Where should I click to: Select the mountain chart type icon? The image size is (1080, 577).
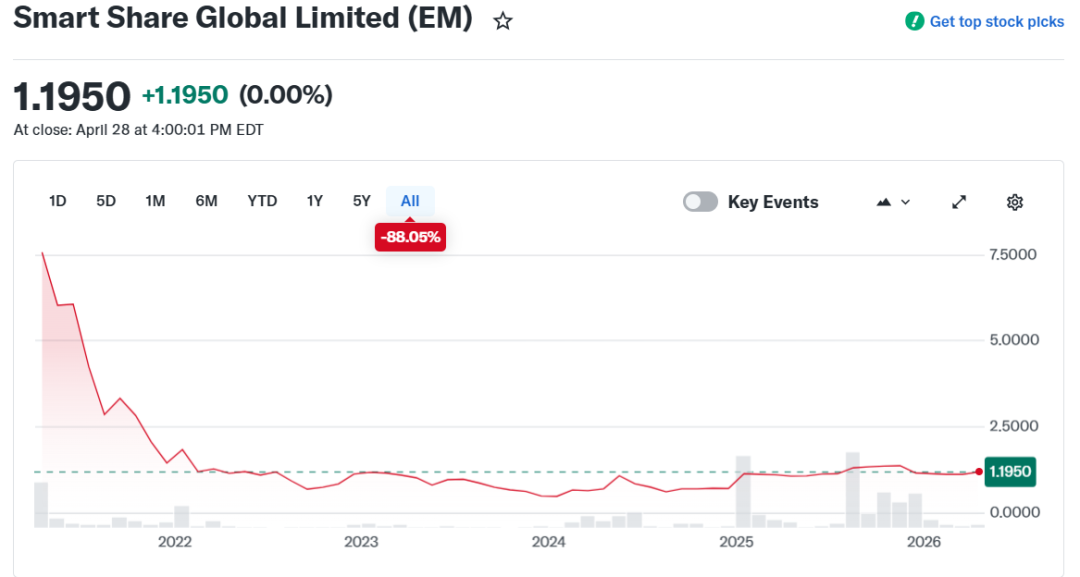(884, 202)
